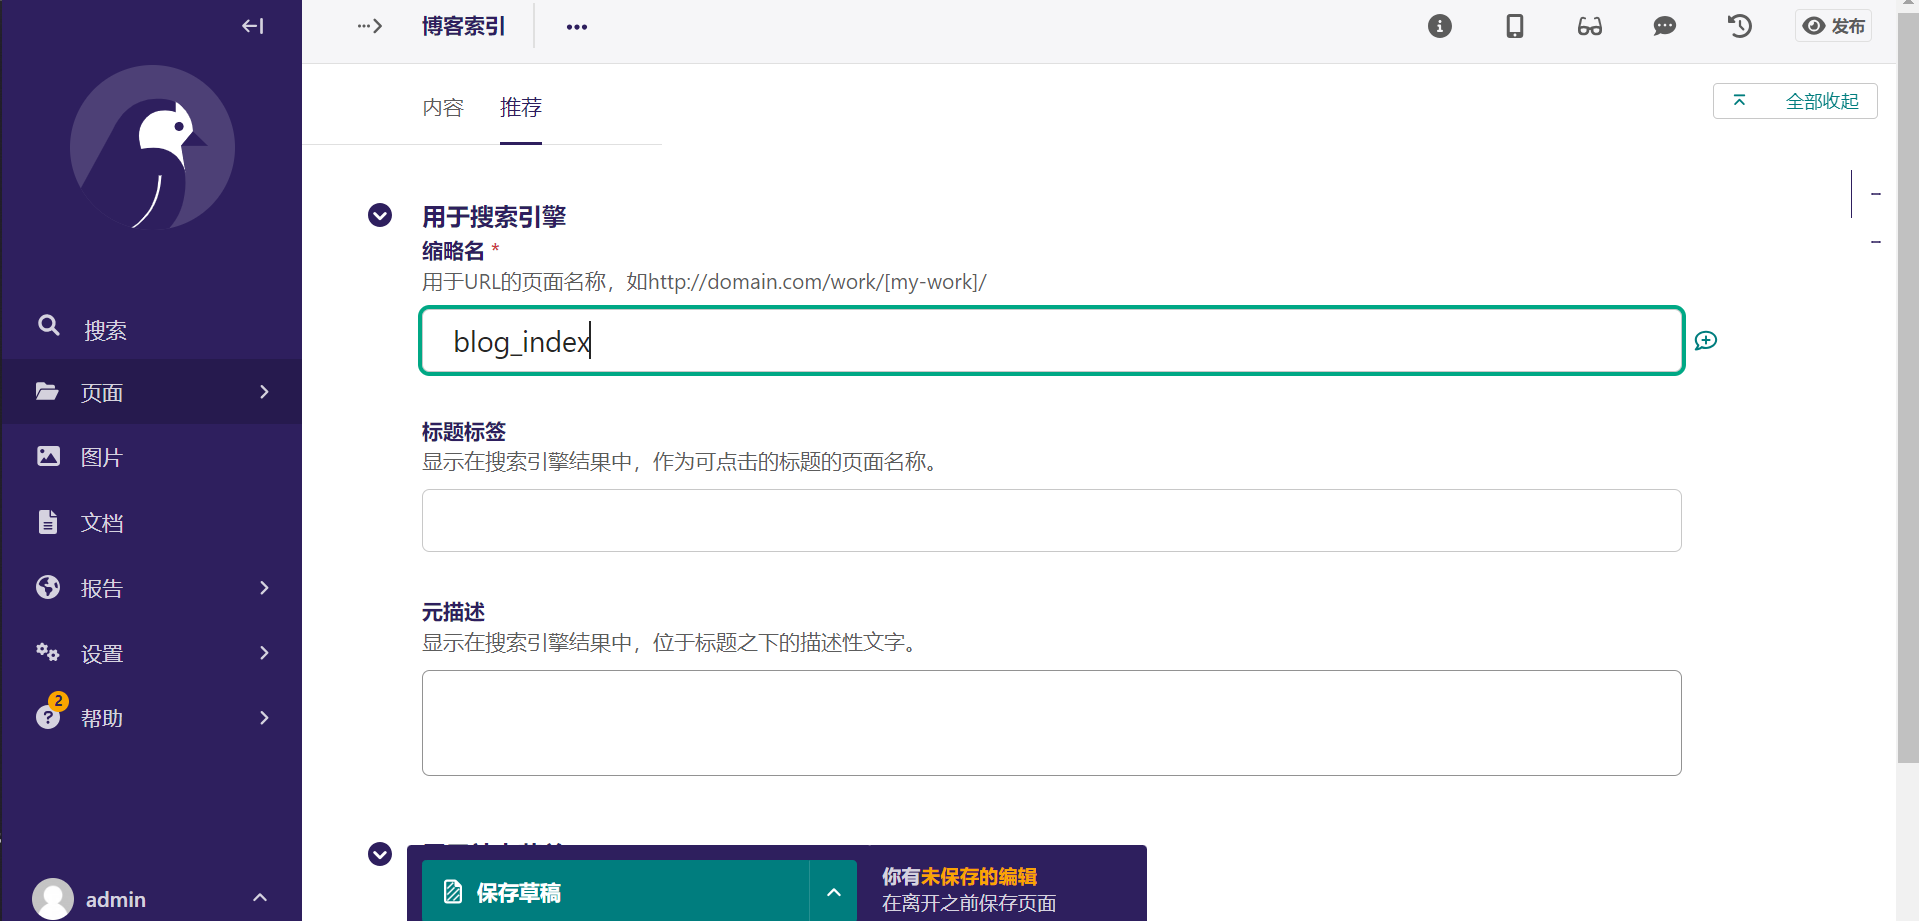The image size is (1919, 921).
Task: Click the 缩略名 slug input field
Action: 1052,341
